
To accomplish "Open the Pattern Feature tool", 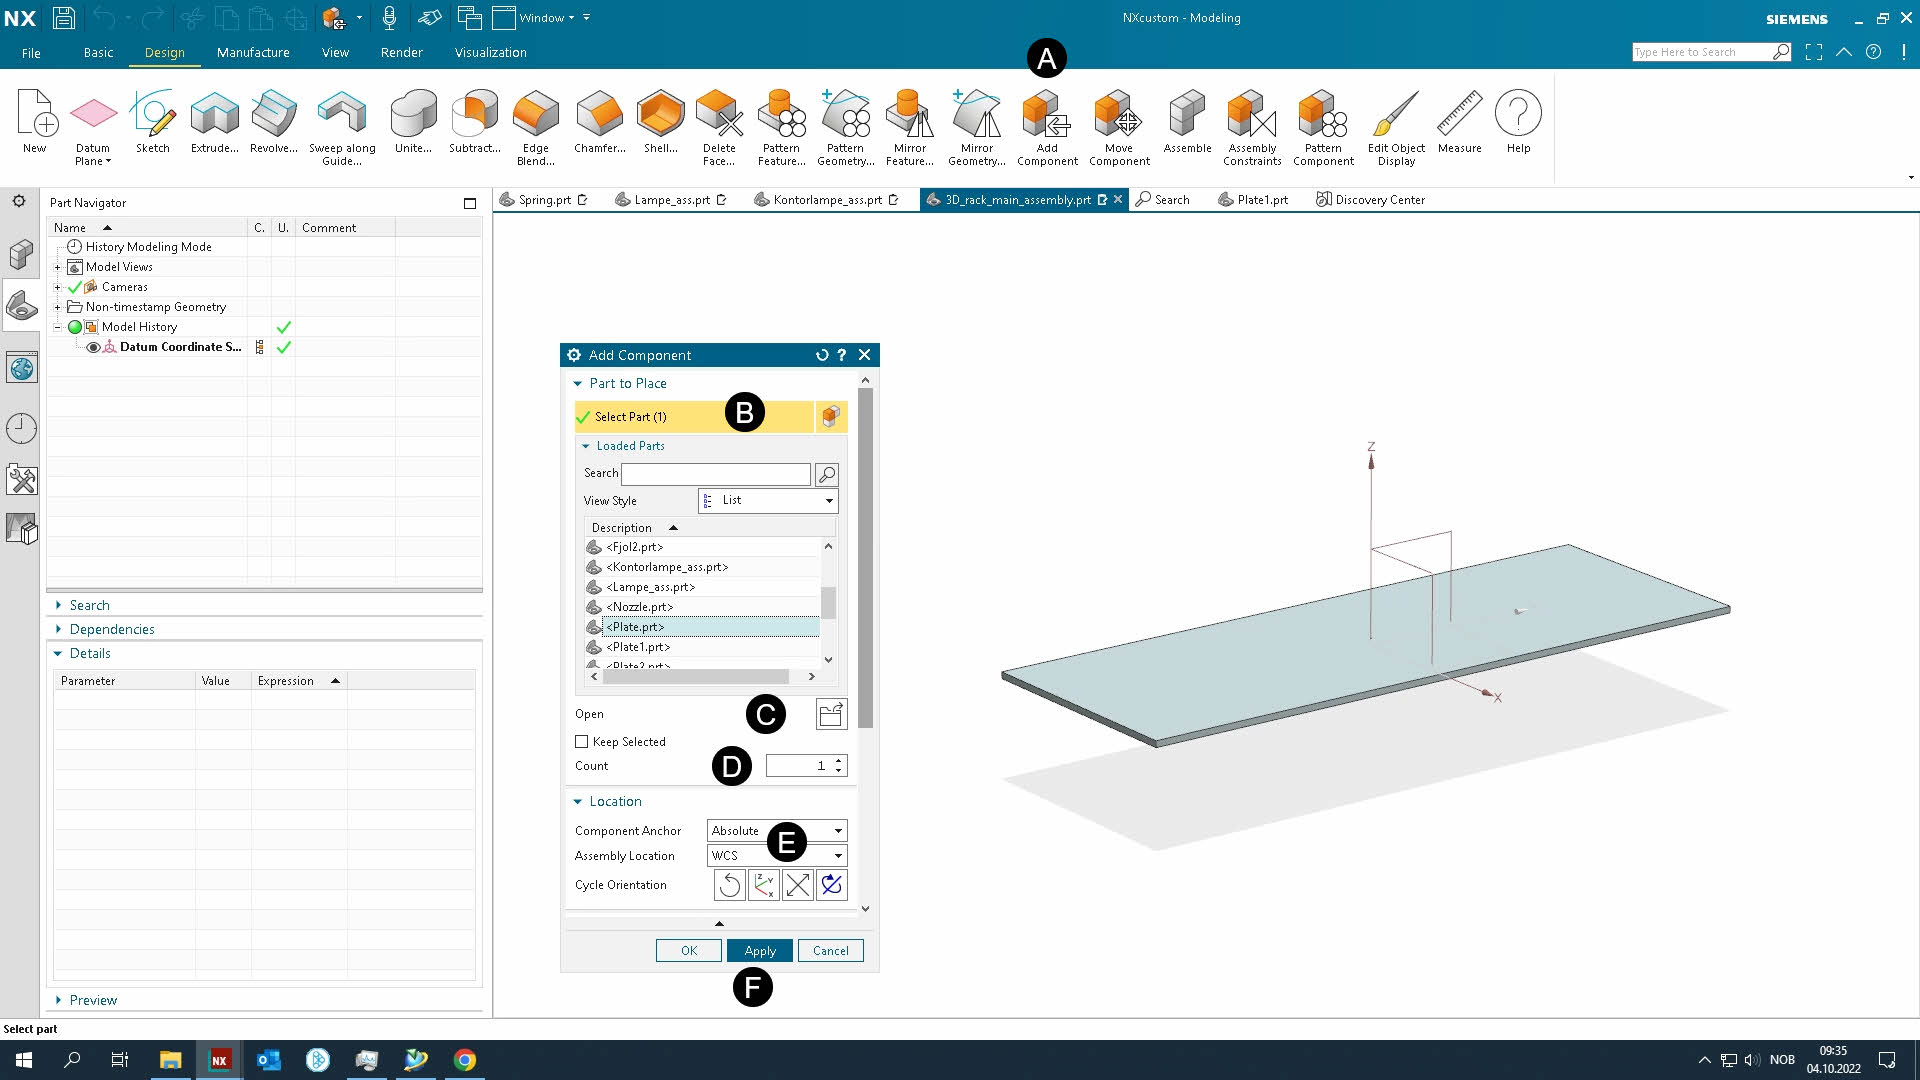I will [x=781, y=120].
